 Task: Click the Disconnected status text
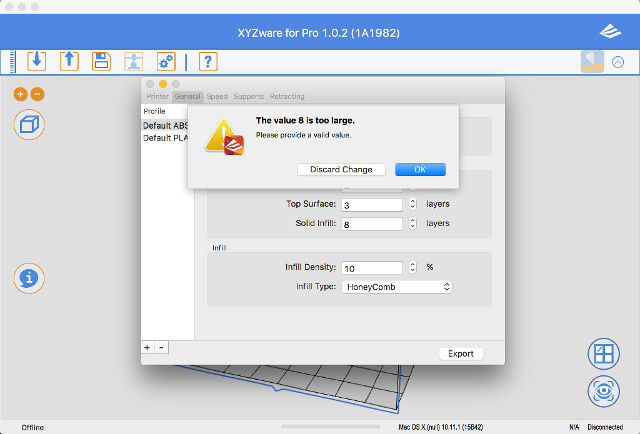point(605,427)
